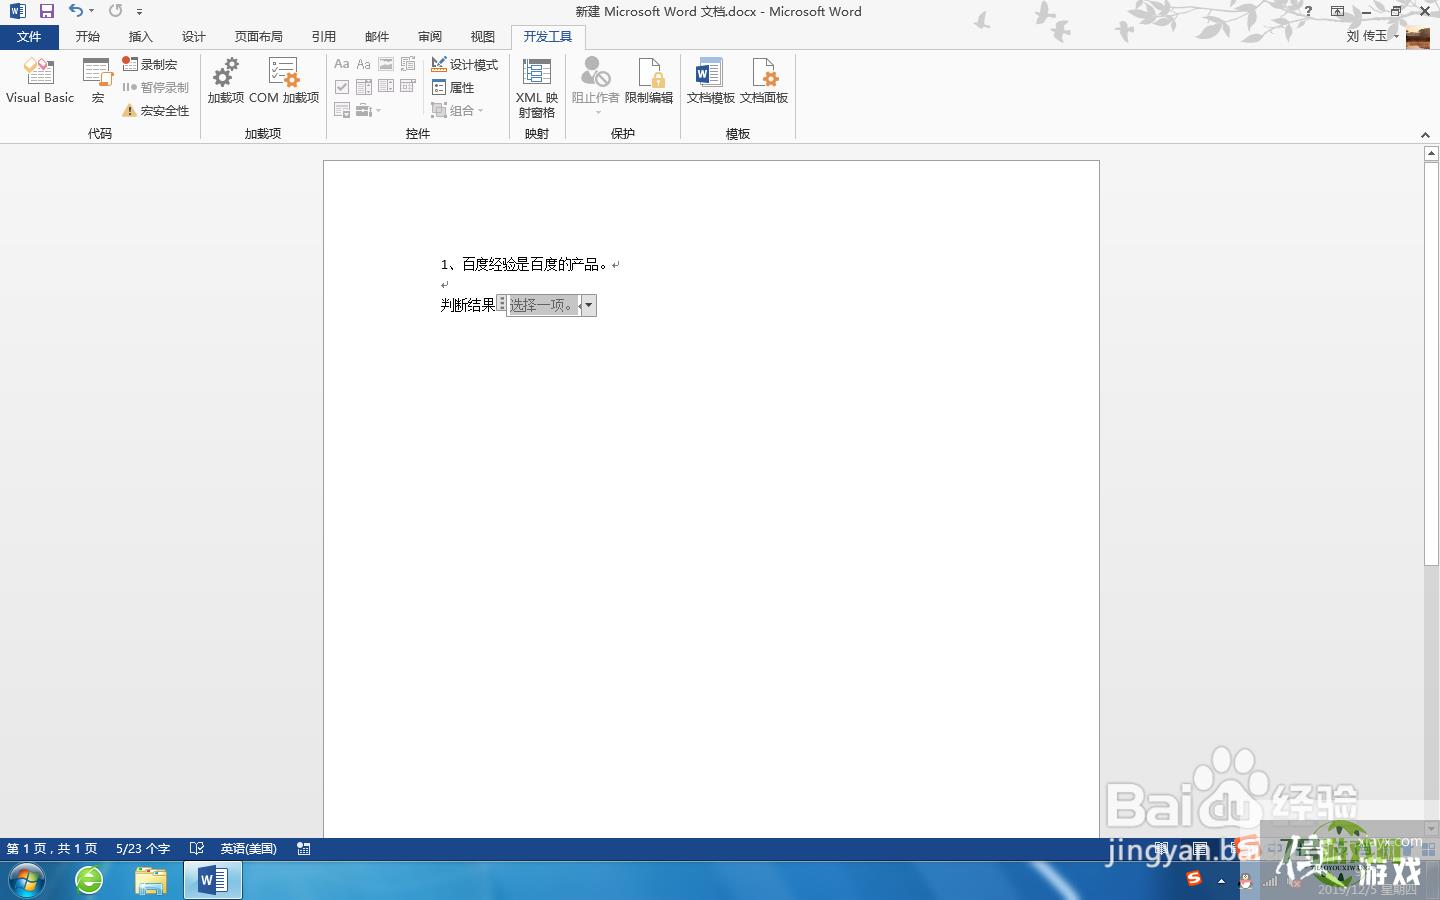Open ribbon display options button
1440x900 pixels.
[x=1338, y=11]
